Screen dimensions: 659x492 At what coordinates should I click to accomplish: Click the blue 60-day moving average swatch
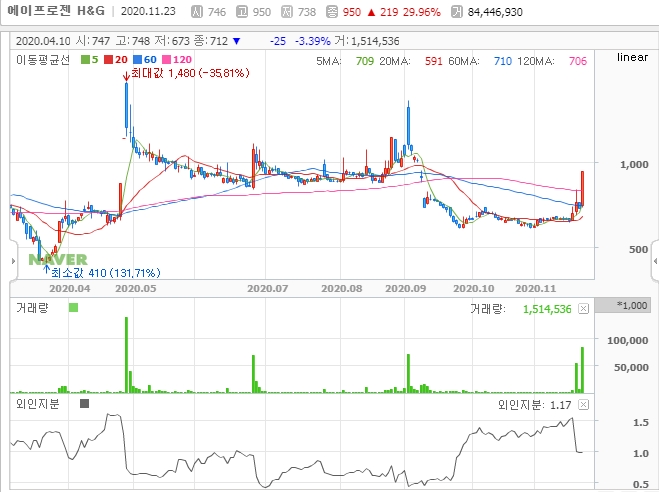137,60
